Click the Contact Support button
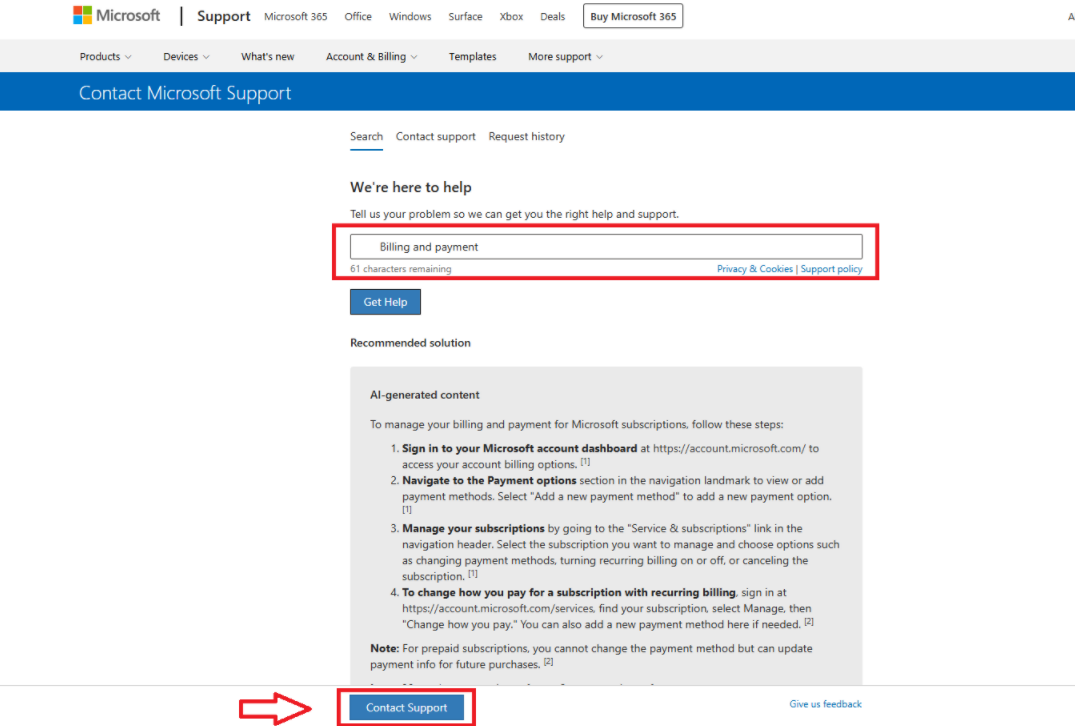This screenshot has height=726, width=1075. coord(407,707)
